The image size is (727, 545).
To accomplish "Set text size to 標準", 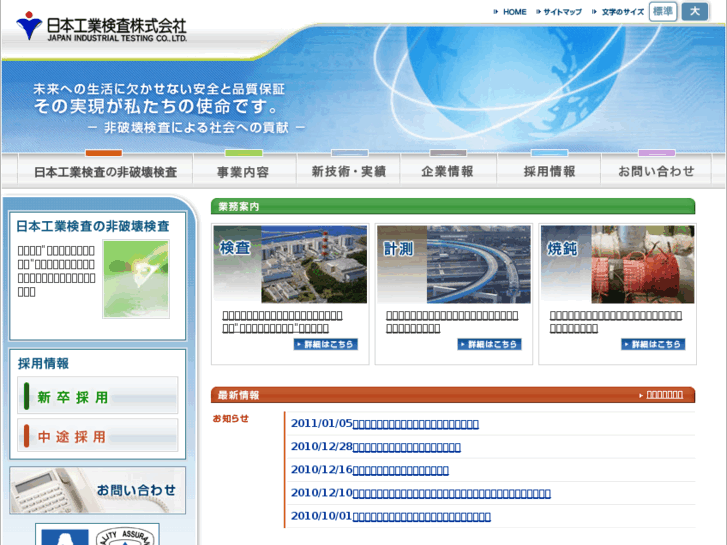I will [x=663, y=11].
